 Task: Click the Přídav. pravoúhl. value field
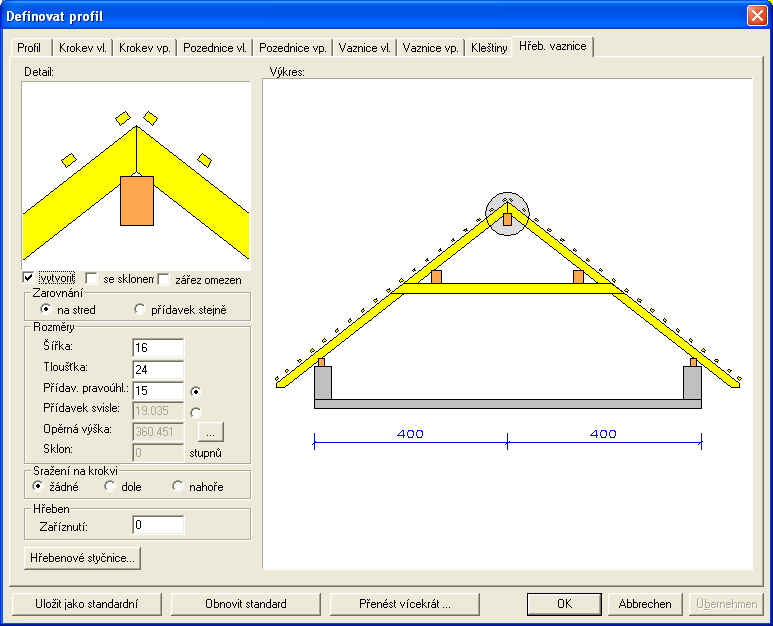pos(158,391)
